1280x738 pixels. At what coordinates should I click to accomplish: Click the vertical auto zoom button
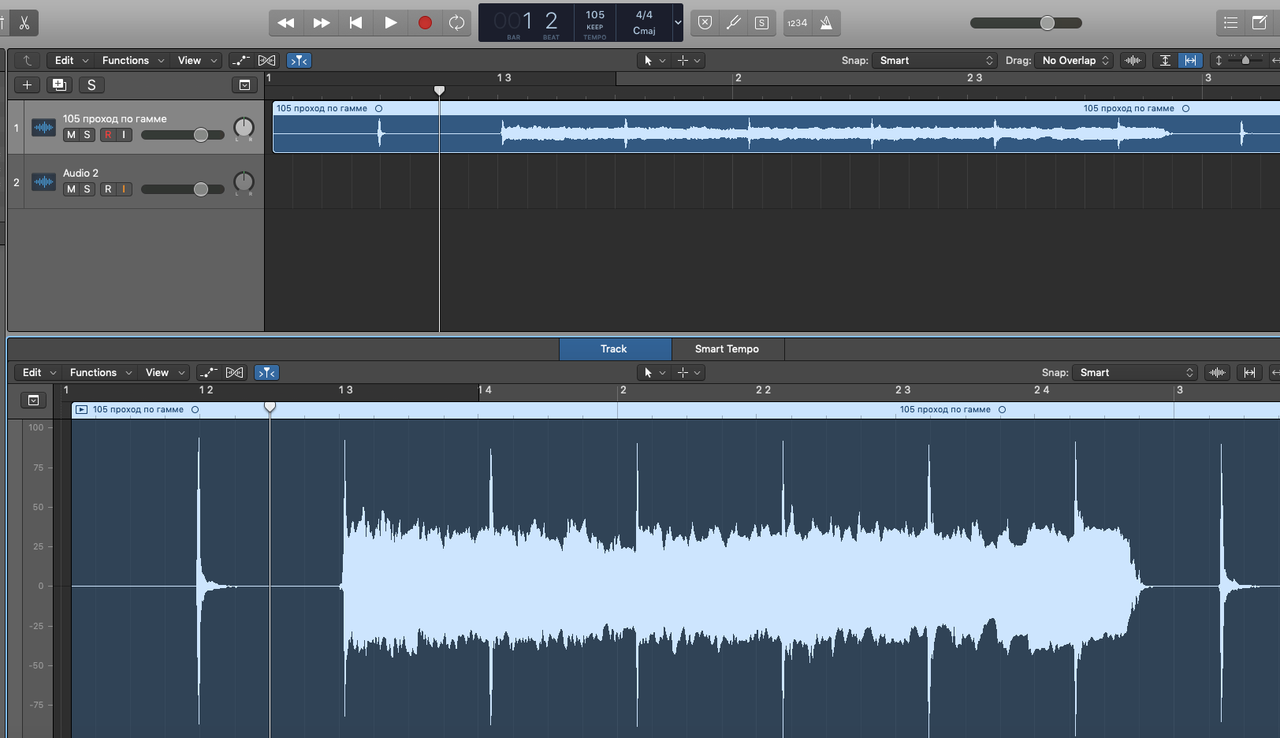tap(1165, 60)
